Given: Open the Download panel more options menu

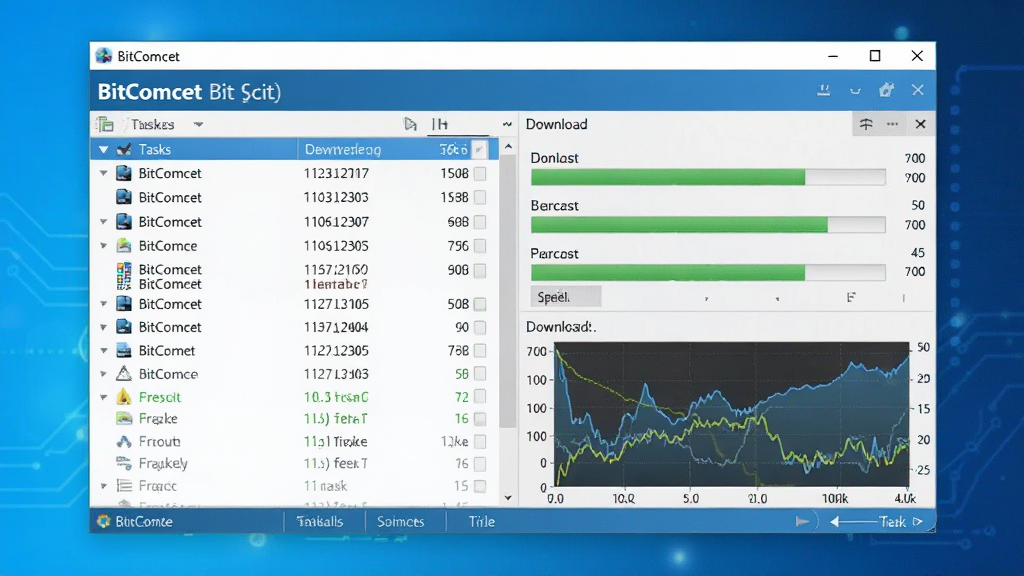Looking at the screenshot, I should pyautogui.click(x=892, y=124).
